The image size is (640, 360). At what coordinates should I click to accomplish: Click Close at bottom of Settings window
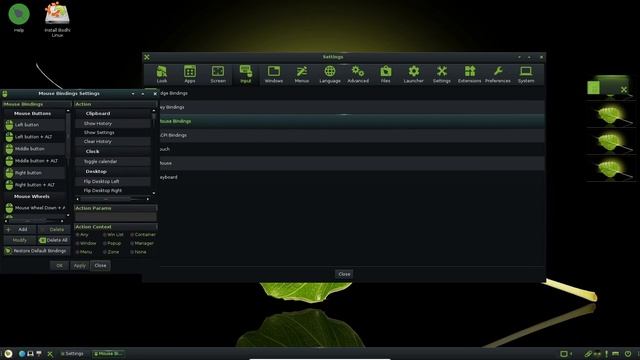344,274
